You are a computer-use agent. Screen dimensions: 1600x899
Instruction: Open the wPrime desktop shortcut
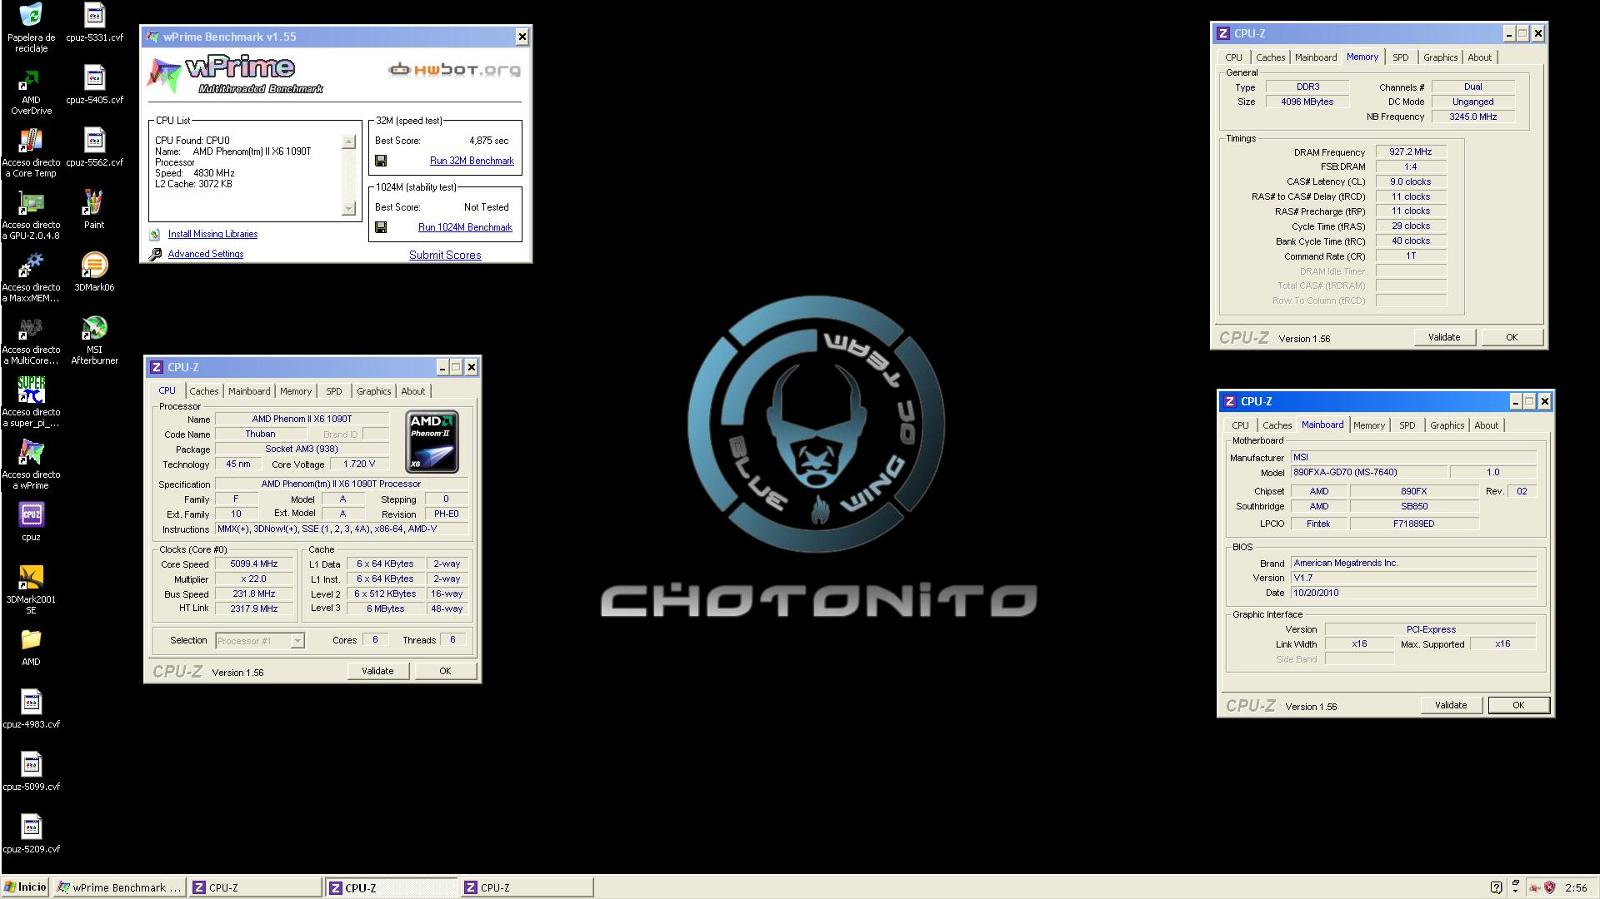[x=31, y=453]
